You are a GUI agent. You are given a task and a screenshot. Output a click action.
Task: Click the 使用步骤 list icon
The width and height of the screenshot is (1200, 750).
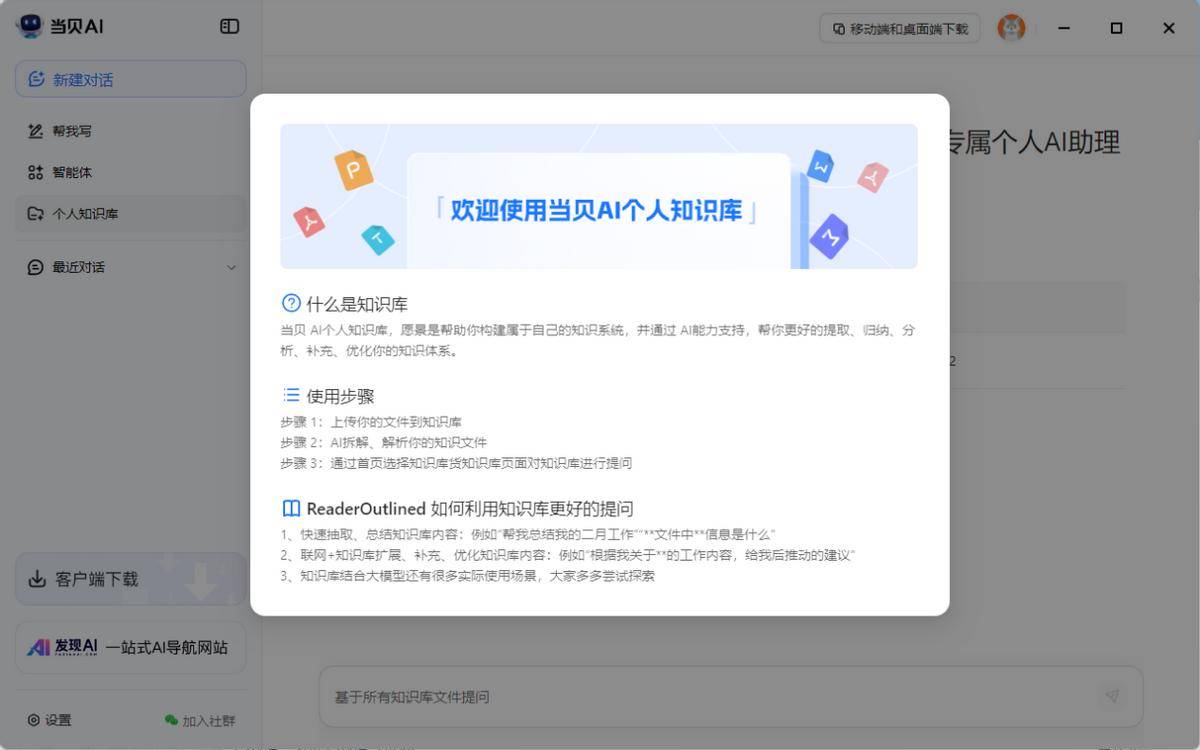click(x=291, y=395)
